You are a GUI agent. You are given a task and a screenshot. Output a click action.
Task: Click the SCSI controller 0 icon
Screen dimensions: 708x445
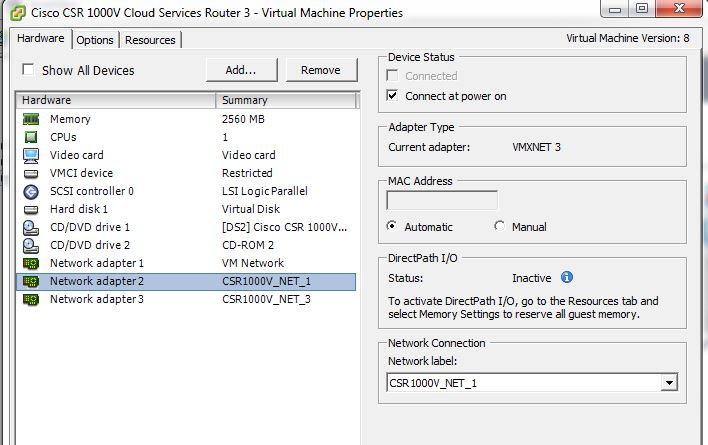(31, 191)
